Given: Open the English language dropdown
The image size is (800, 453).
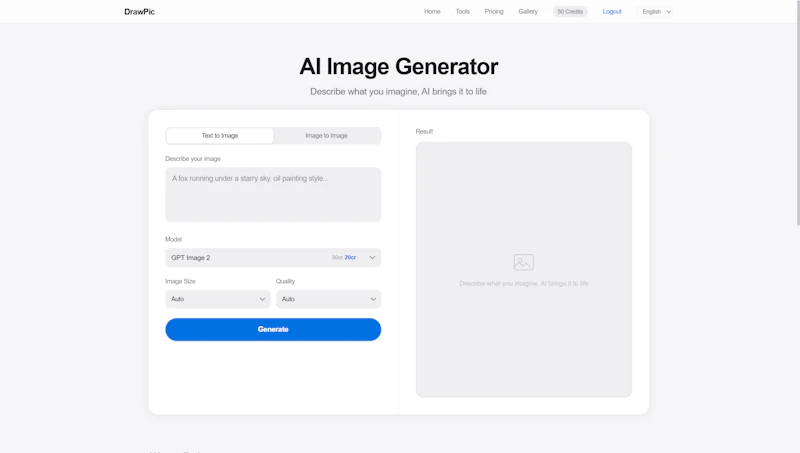Looking at the screenshot, I should pyautogui.click(x=656, y=12).
